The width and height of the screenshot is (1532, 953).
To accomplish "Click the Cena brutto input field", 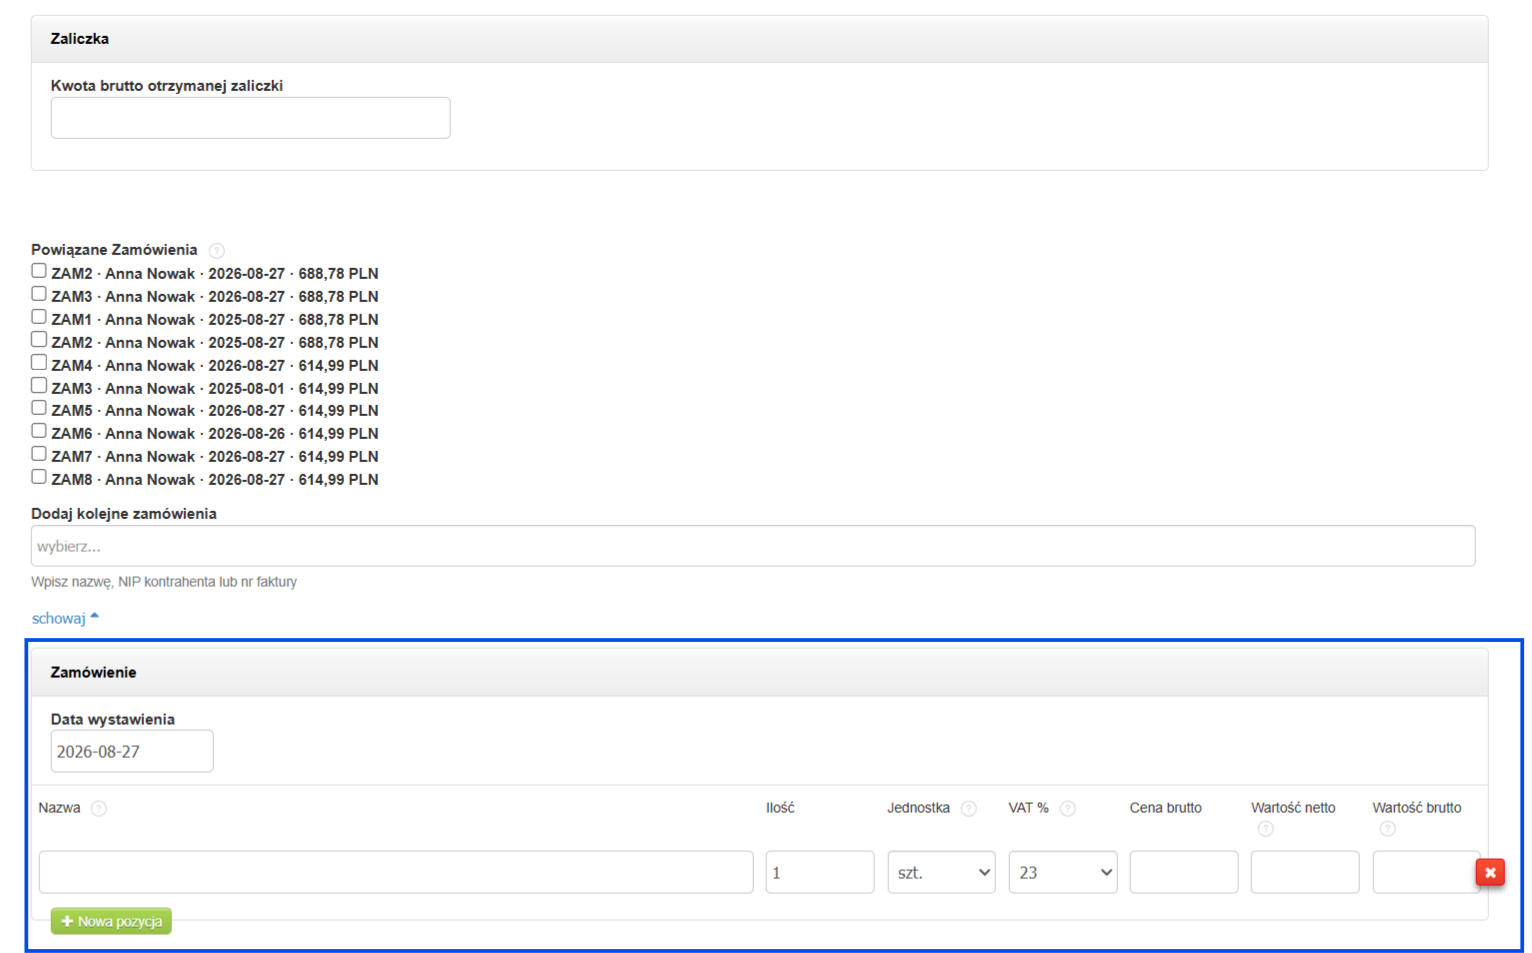I will (1184, 872).
